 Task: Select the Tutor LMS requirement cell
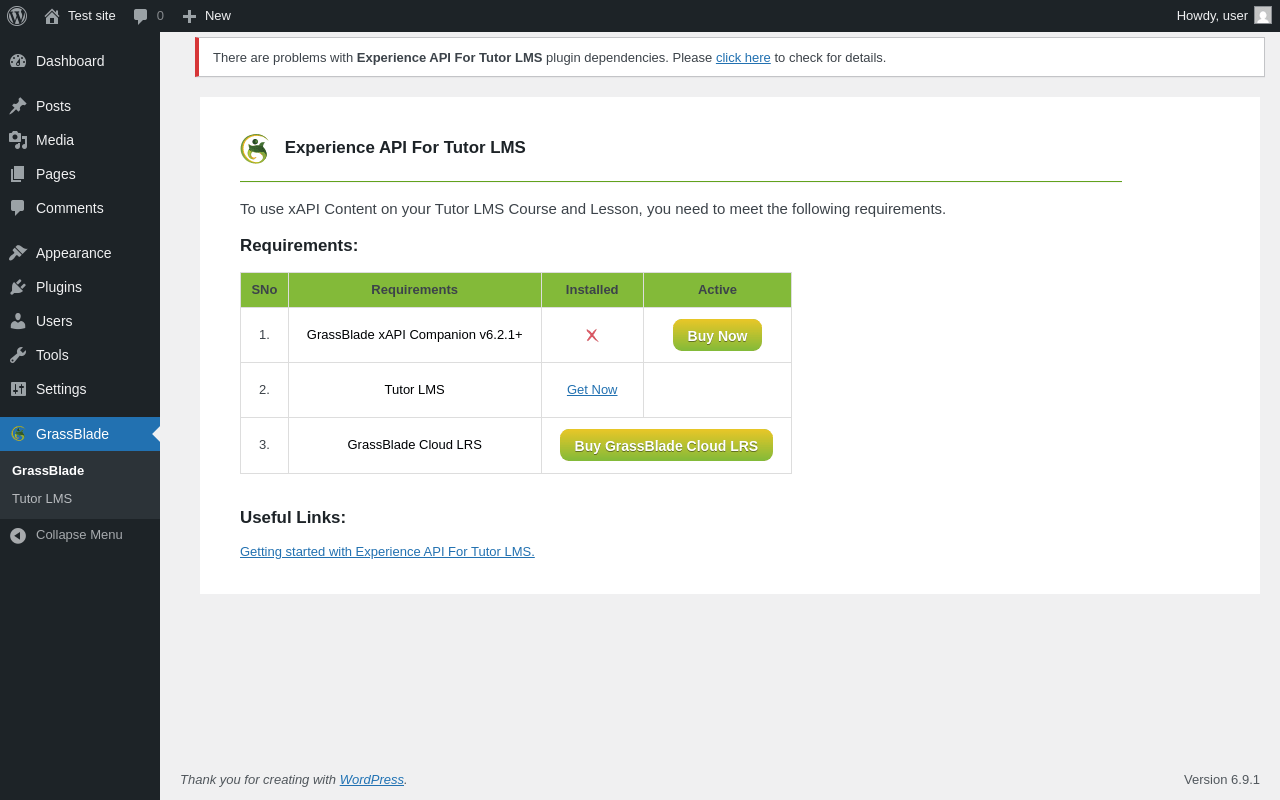[x=415, y=390]
